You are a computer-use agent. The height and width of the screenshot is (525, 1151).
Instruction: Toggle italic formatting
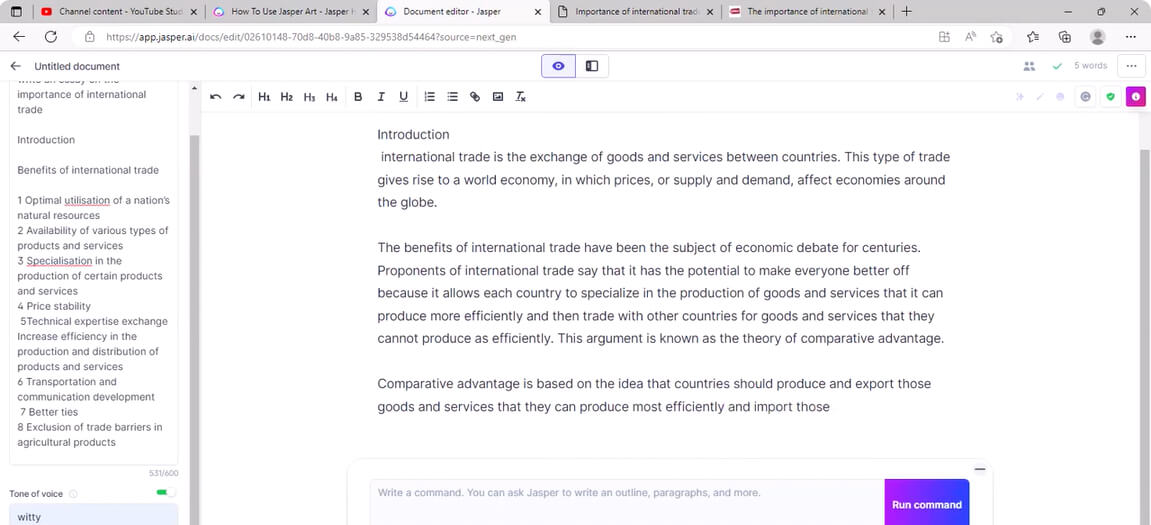(381, 97)
